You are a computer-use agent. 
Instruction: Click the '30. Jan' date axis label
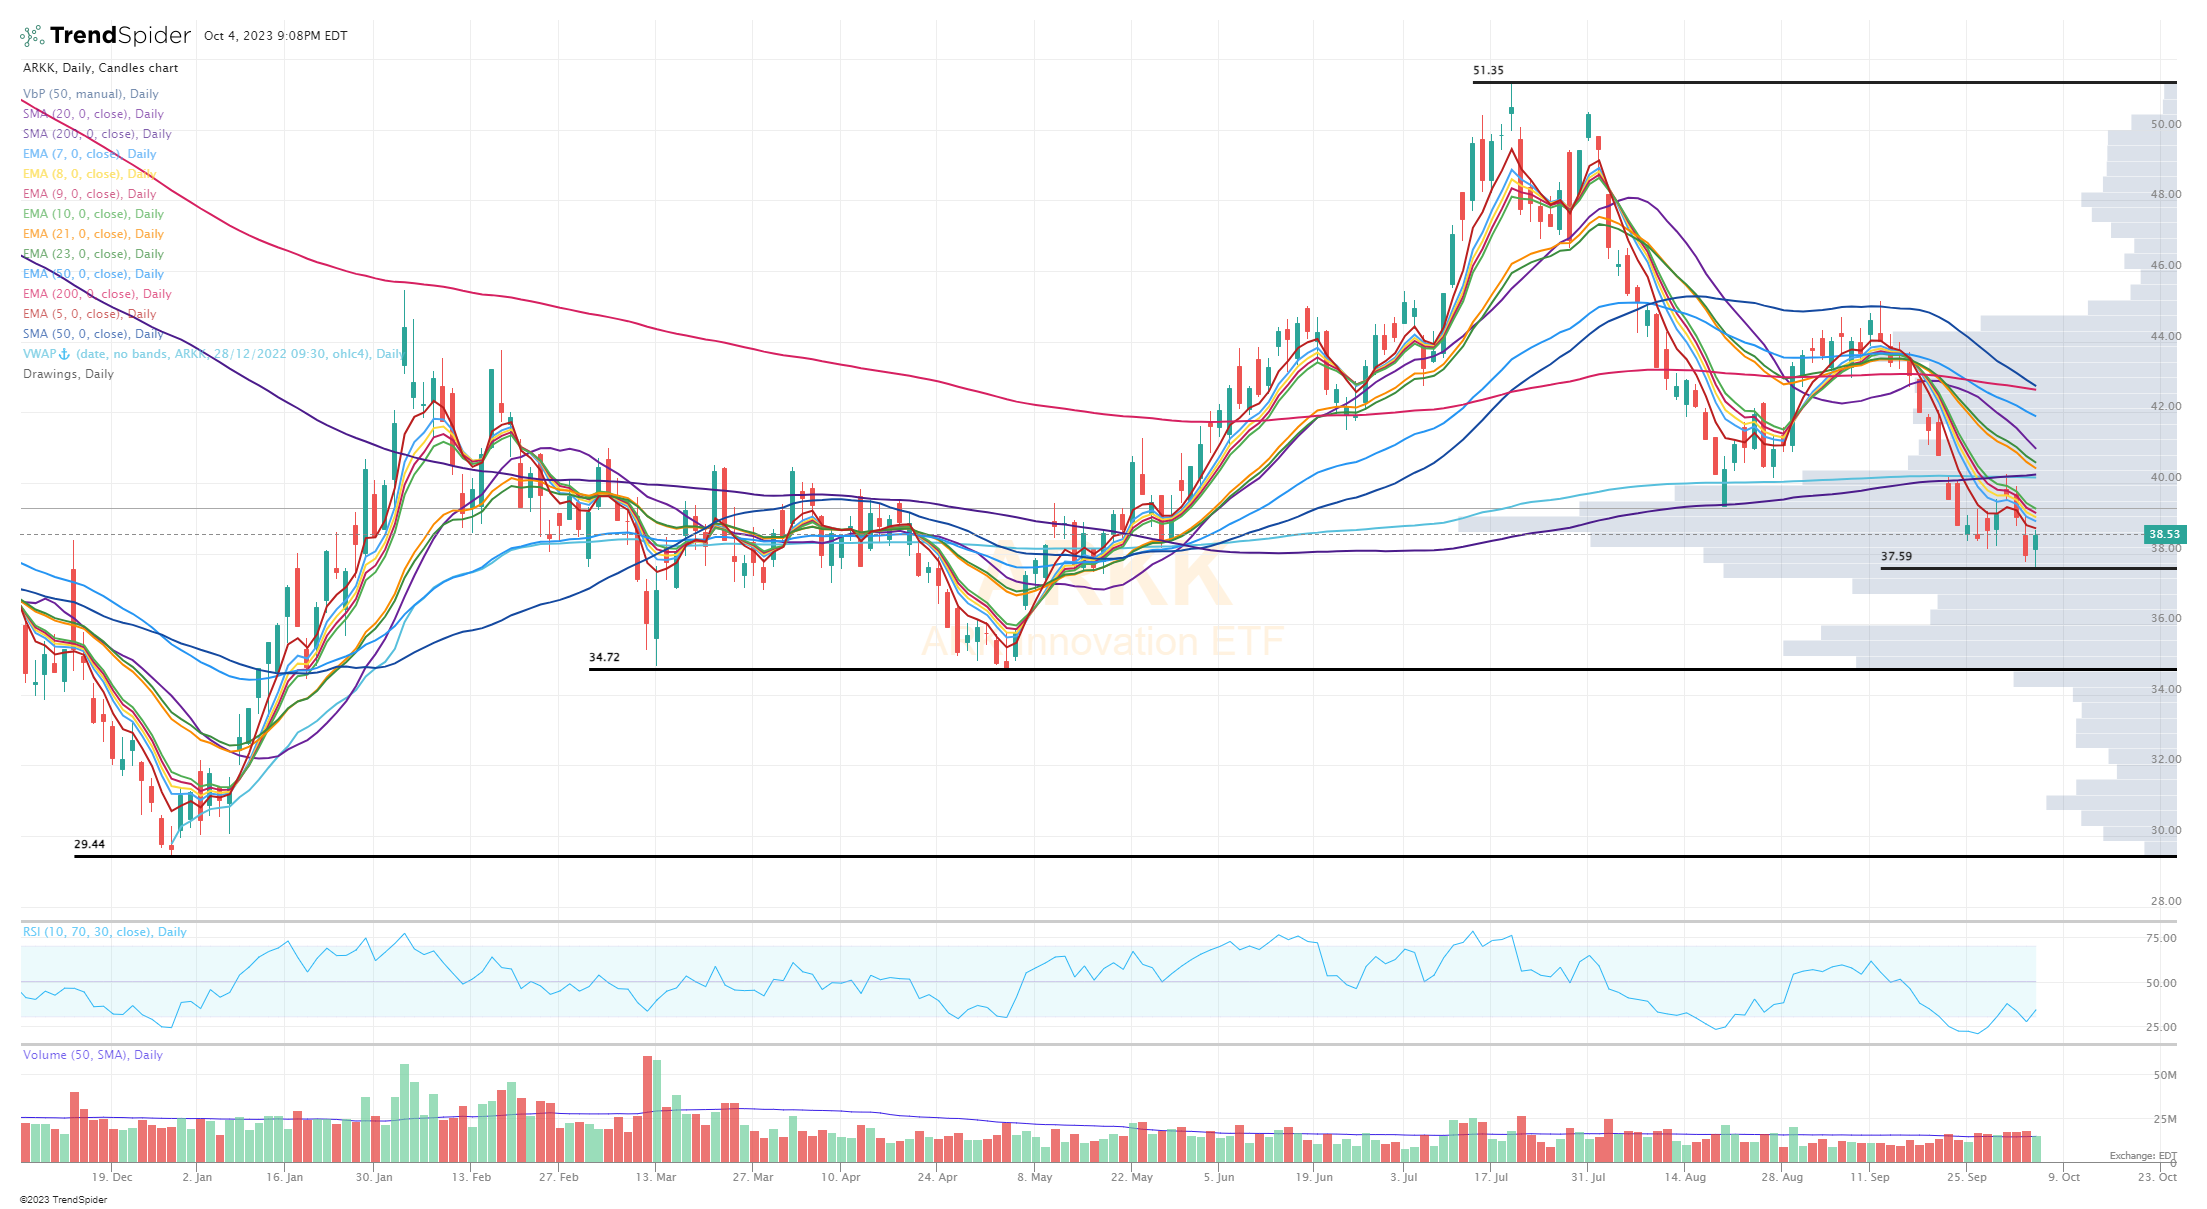374,1178
